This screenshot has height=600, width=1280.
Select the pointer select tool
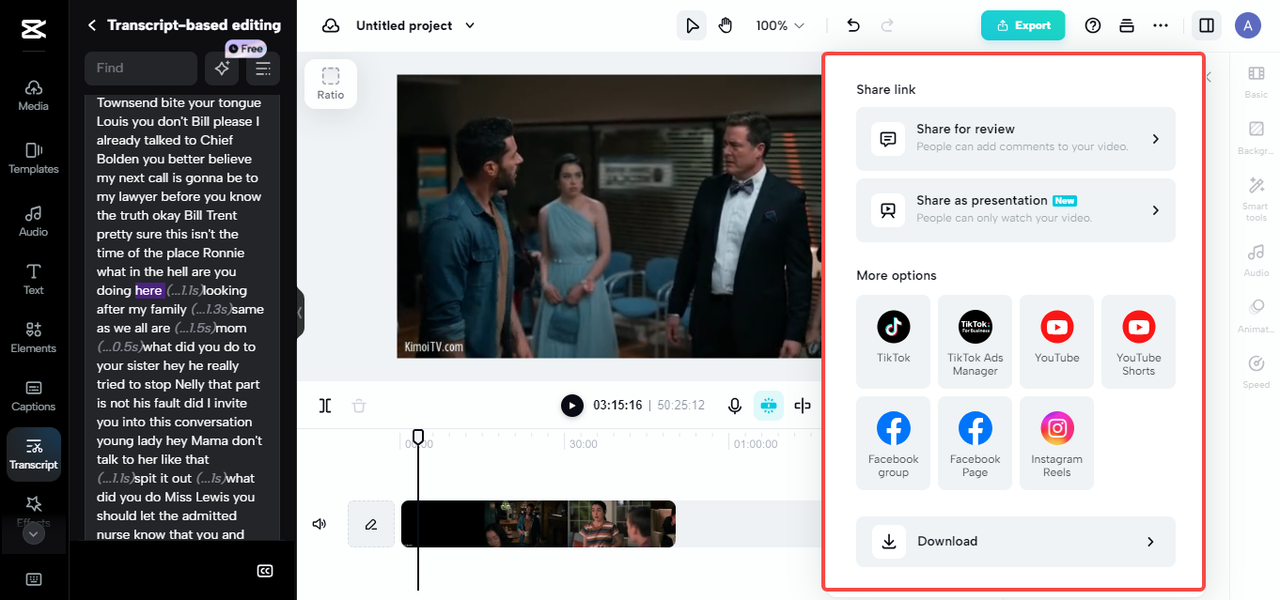pyautogui.click(x=691, y=25)
